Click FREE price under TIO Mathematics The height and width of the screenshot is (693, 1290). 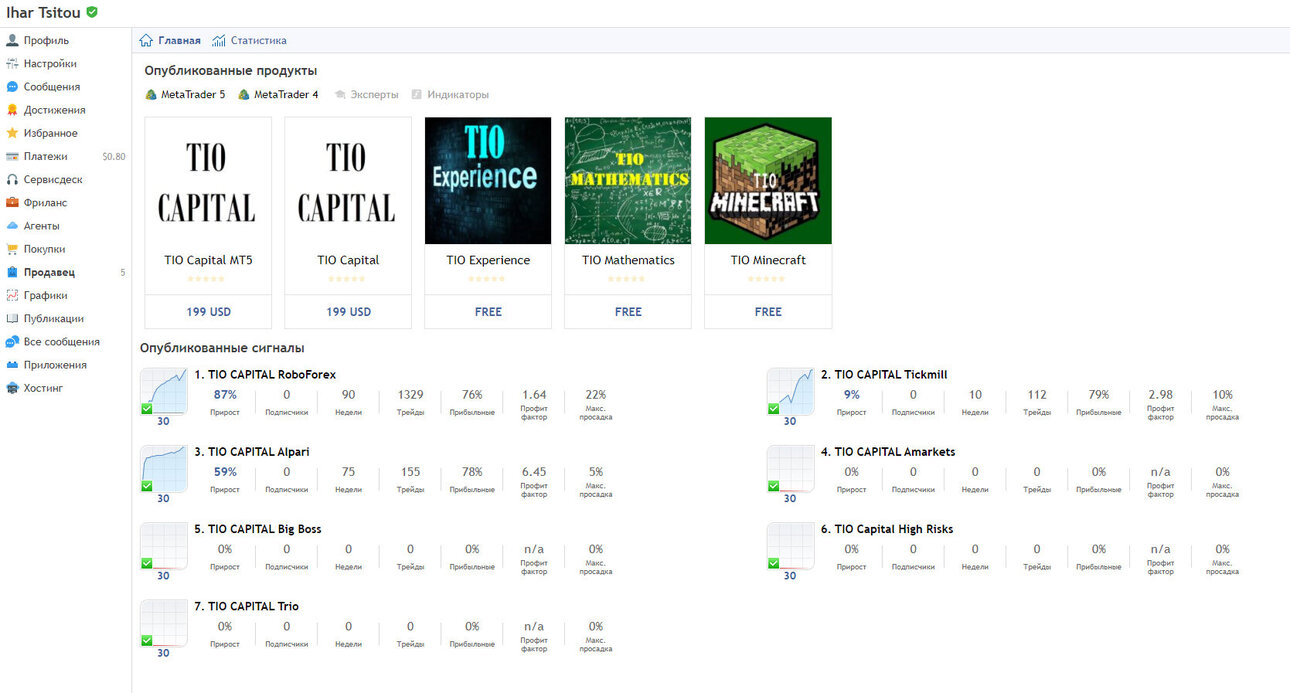pyautogui.click(x=628, y=312)
